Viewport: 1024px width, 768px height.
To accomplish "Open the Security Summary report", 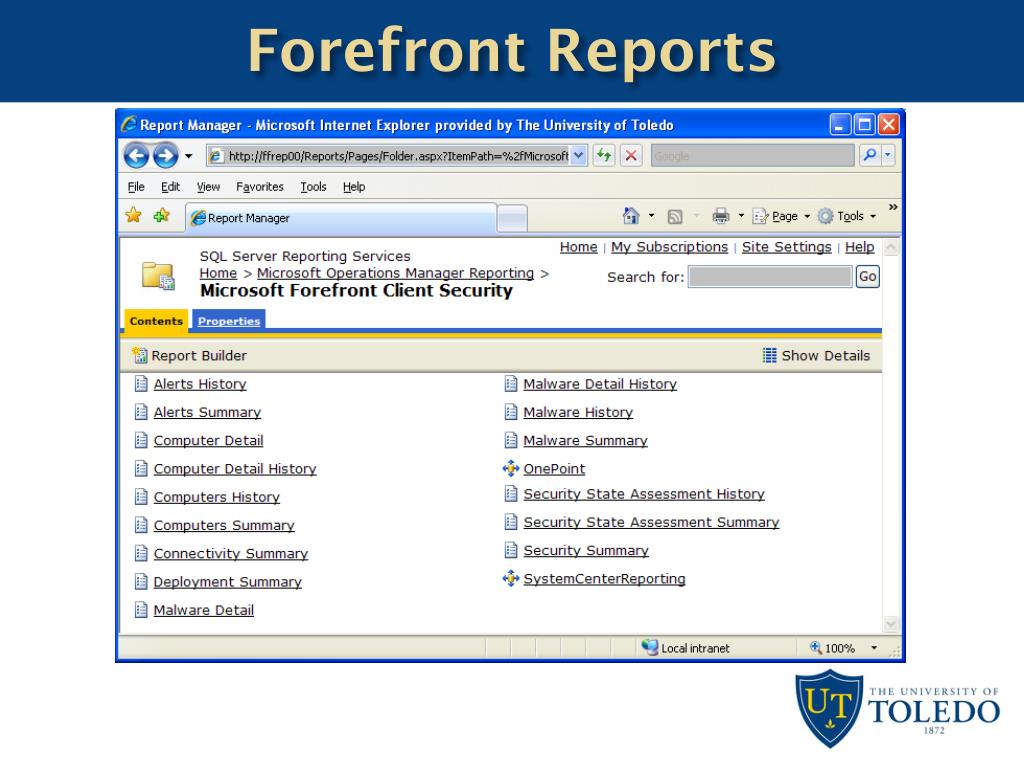I will (586, 550).
